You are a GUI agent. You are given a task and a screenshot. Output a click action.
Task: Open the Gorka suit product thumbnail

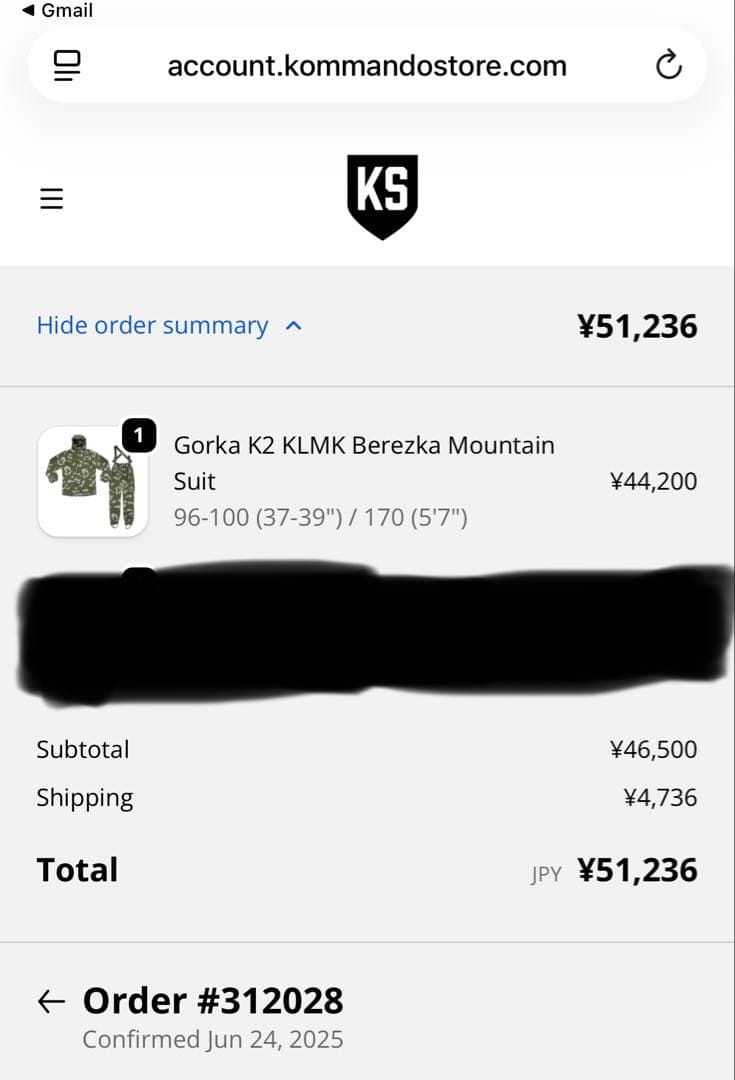pos(92,482)
